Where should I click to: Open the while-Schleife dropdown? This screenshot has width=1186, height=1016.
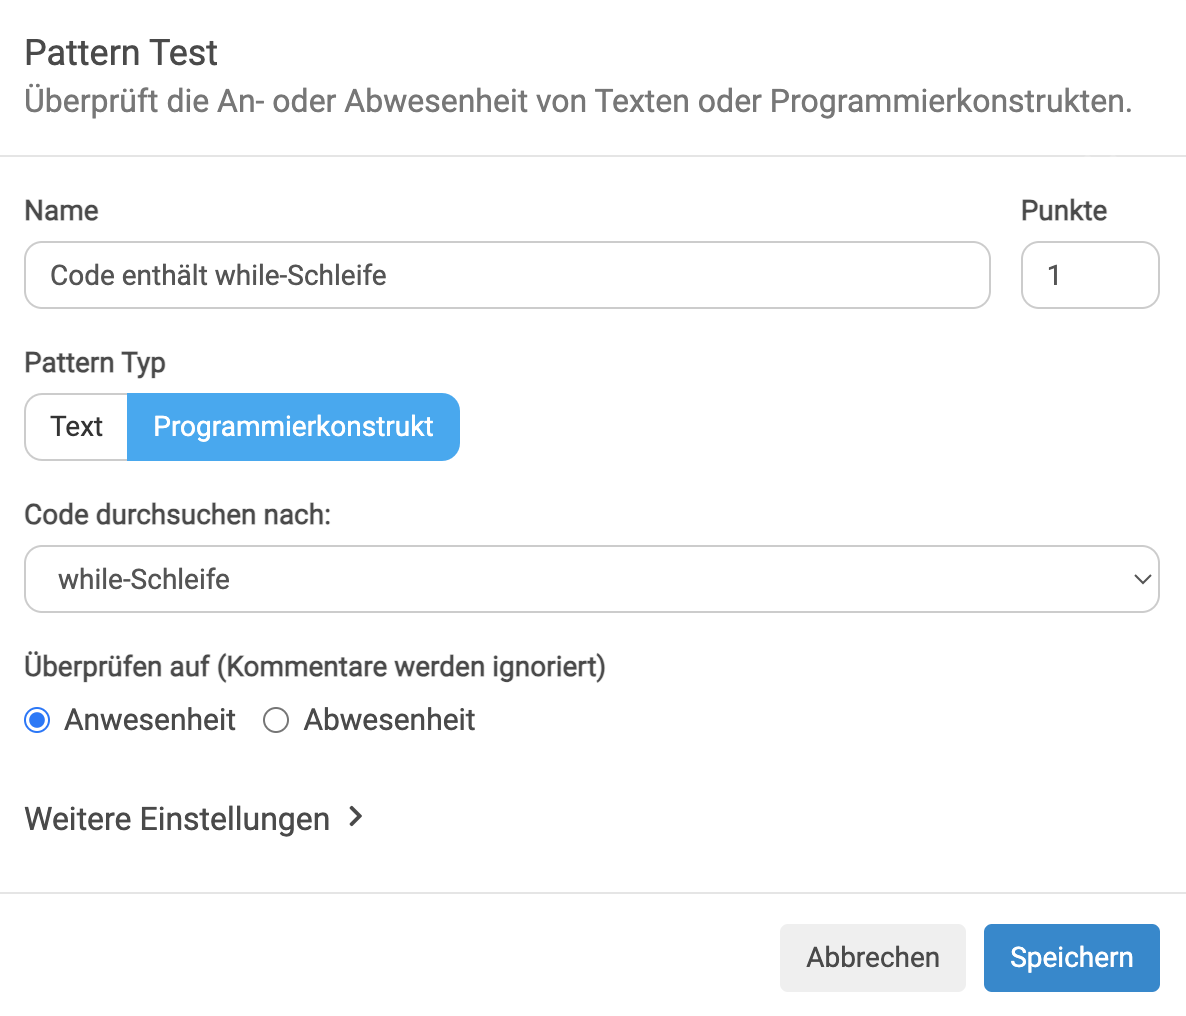pyautogui.click(x=591, y=579)
